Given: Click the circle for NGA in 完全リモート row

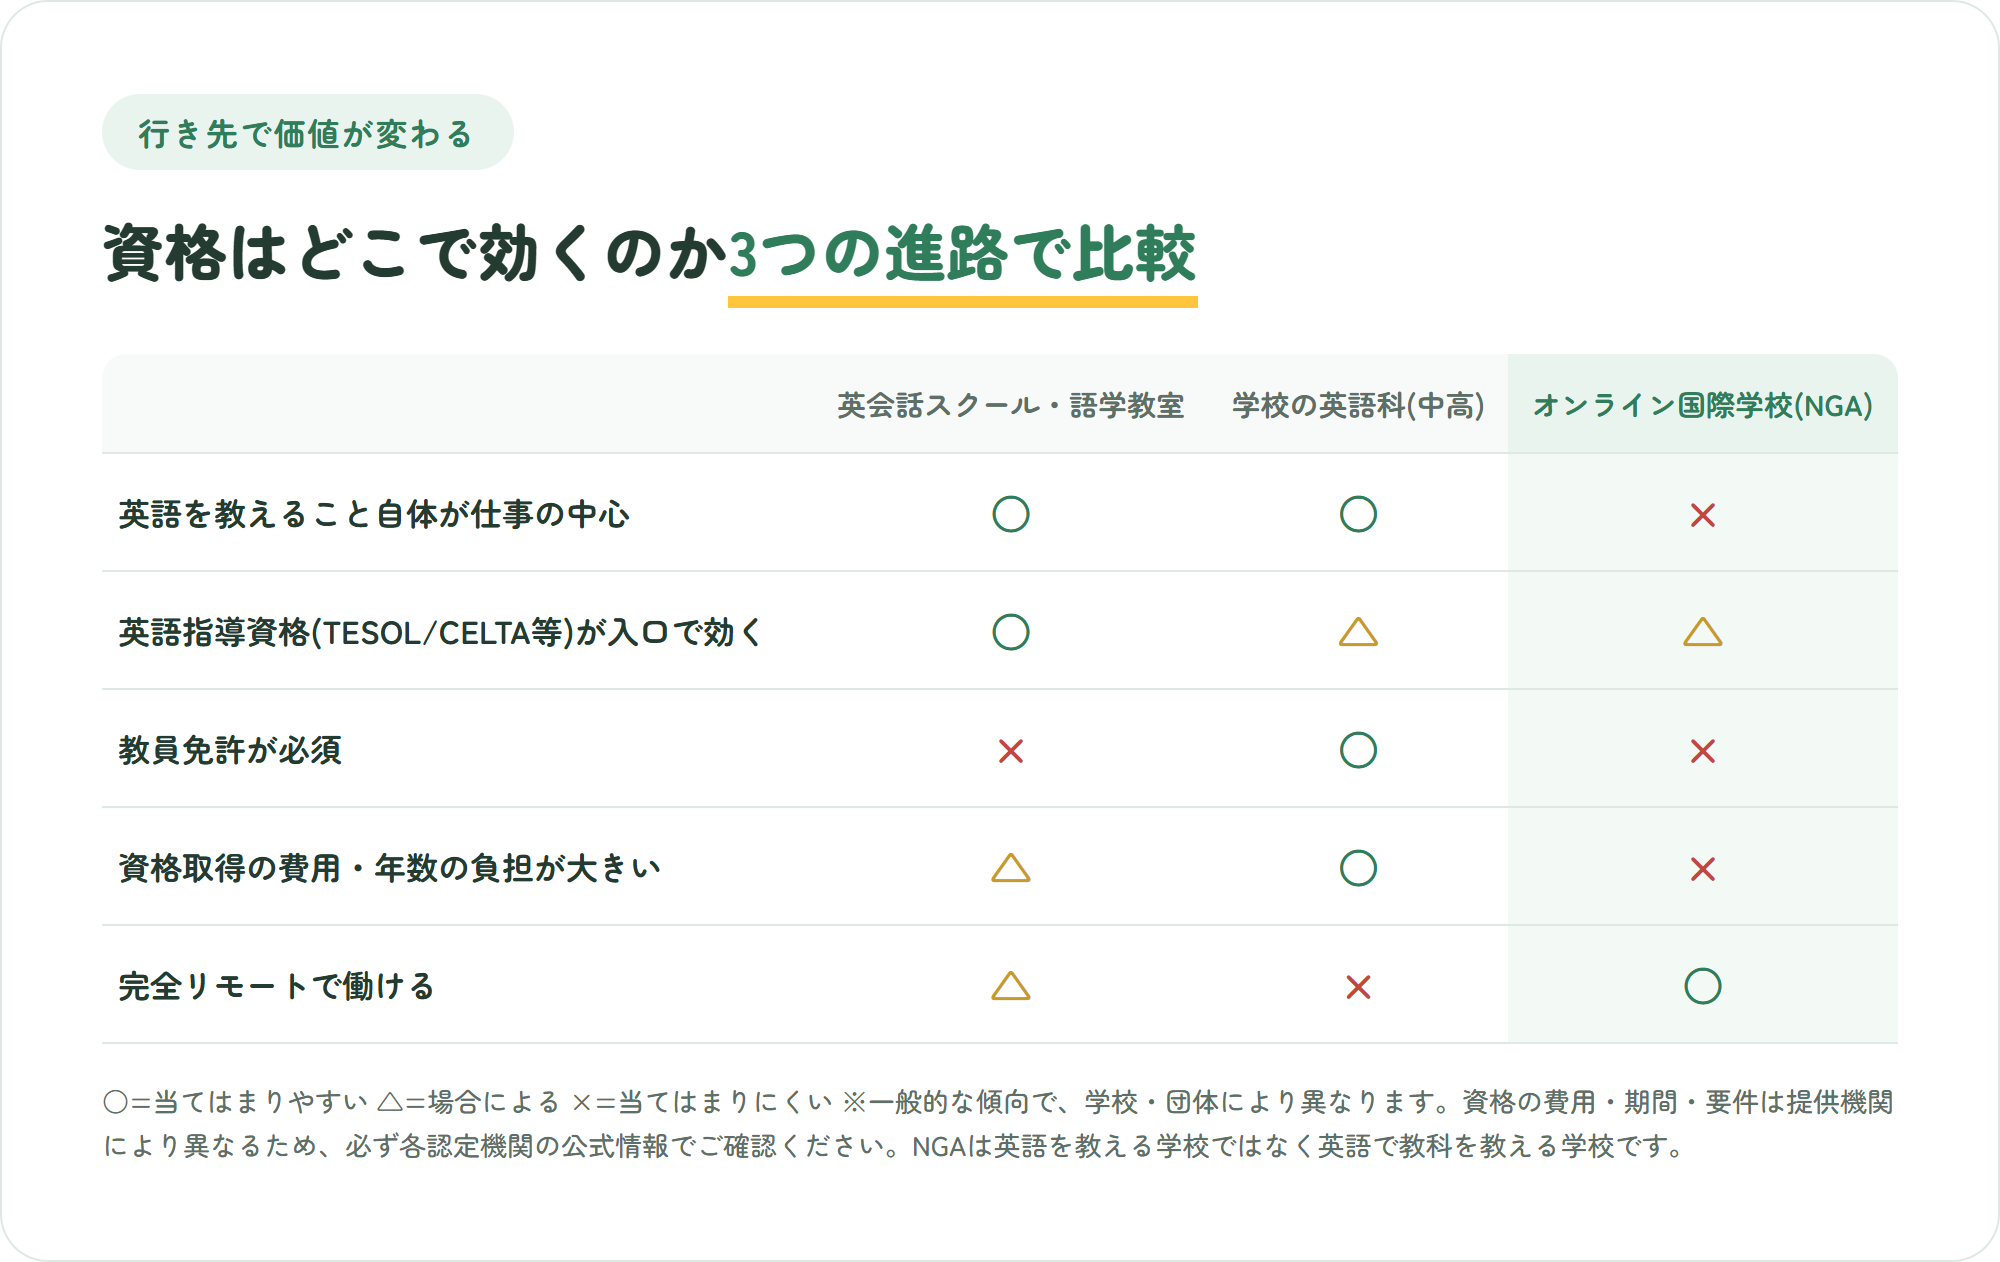Looking at the screenshot, I should 1702,986.
